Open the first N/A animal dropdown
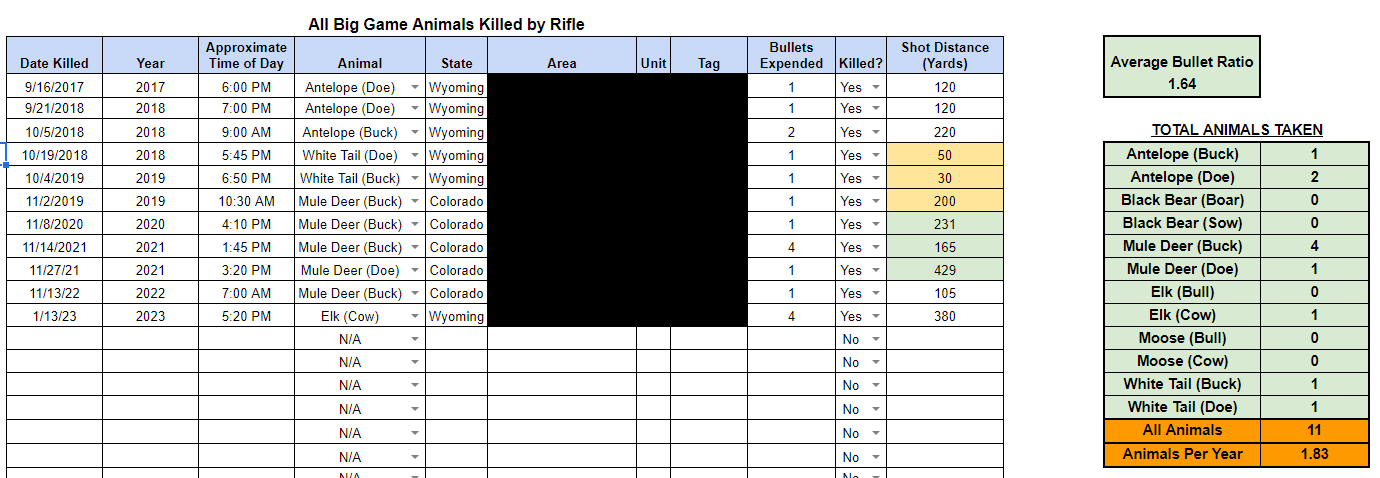This screenshot has width=1380, height=478. (415, 339)
